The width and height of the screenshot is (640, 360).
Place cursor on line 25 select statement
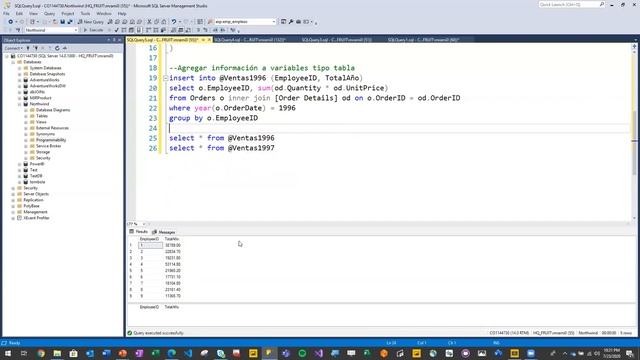pyautogui.click(x=222, y=138)
